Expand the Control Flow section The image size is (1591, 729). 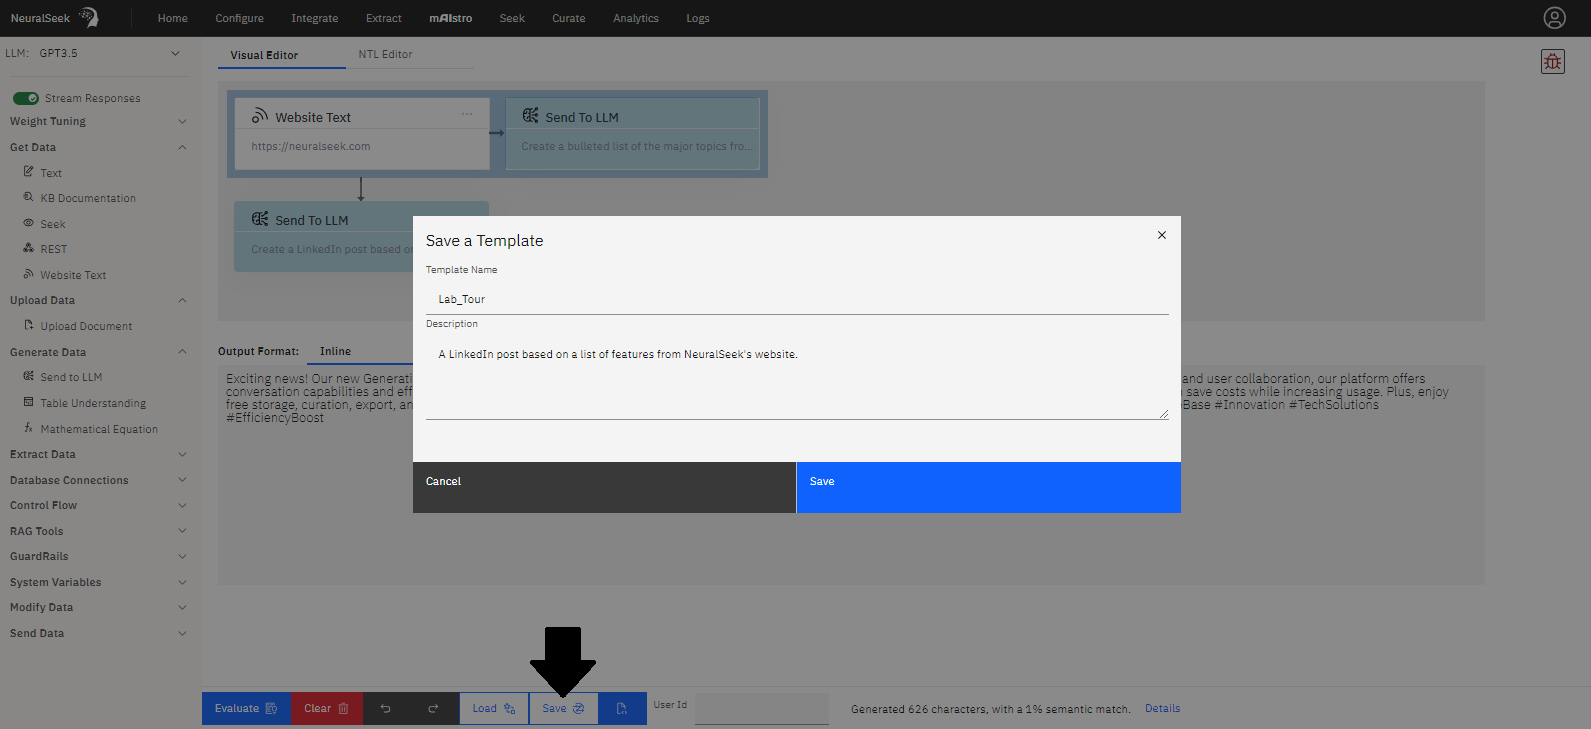pyautogui.click(x=98, y=505)
